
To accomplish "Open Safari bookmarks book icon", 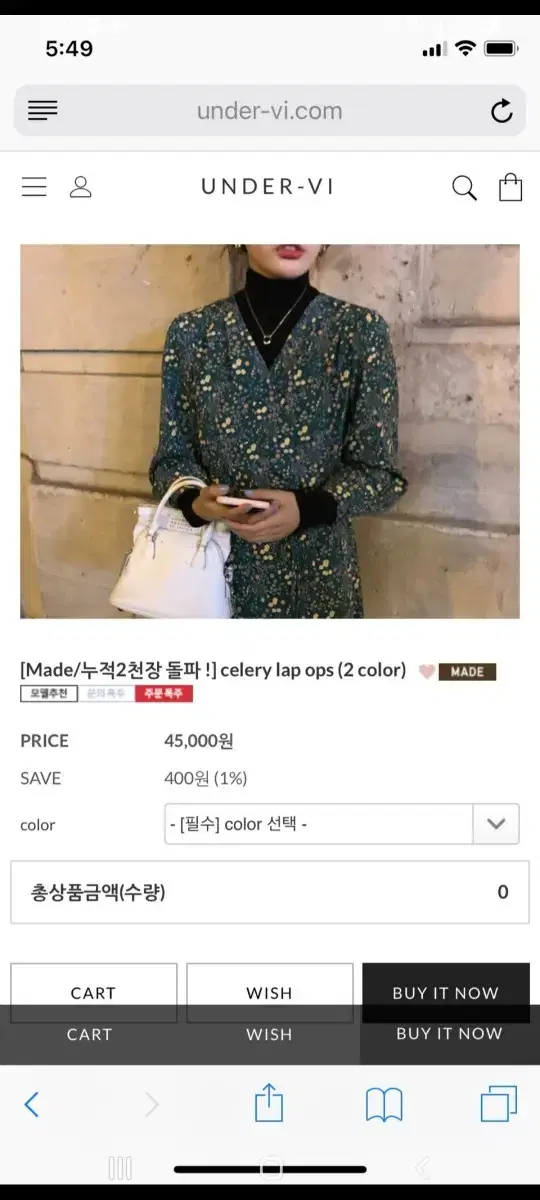I will [x=384, y=1105].
